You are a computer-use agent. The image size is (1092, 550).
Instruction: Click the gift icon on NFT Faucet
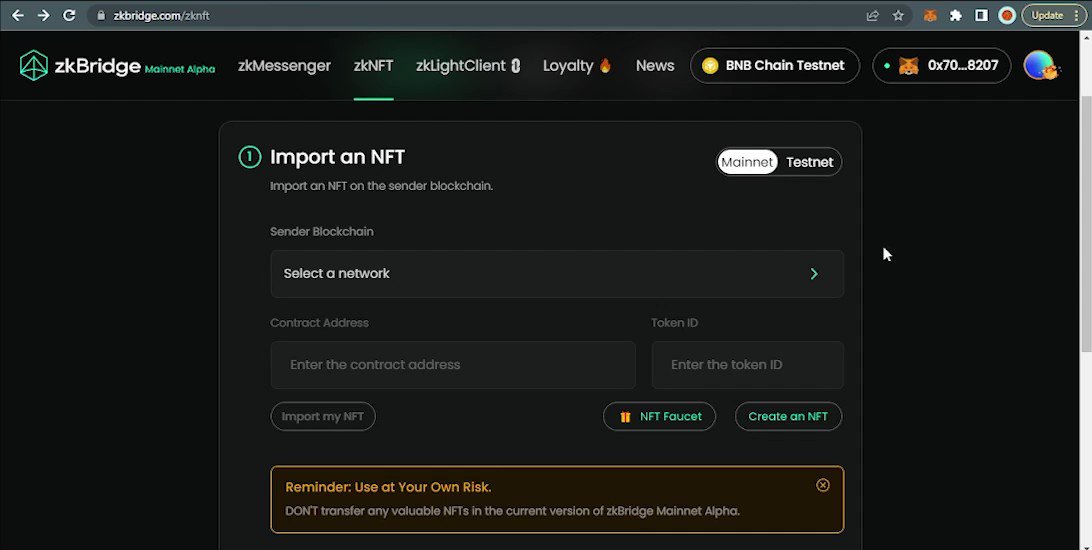click(625, 417)
